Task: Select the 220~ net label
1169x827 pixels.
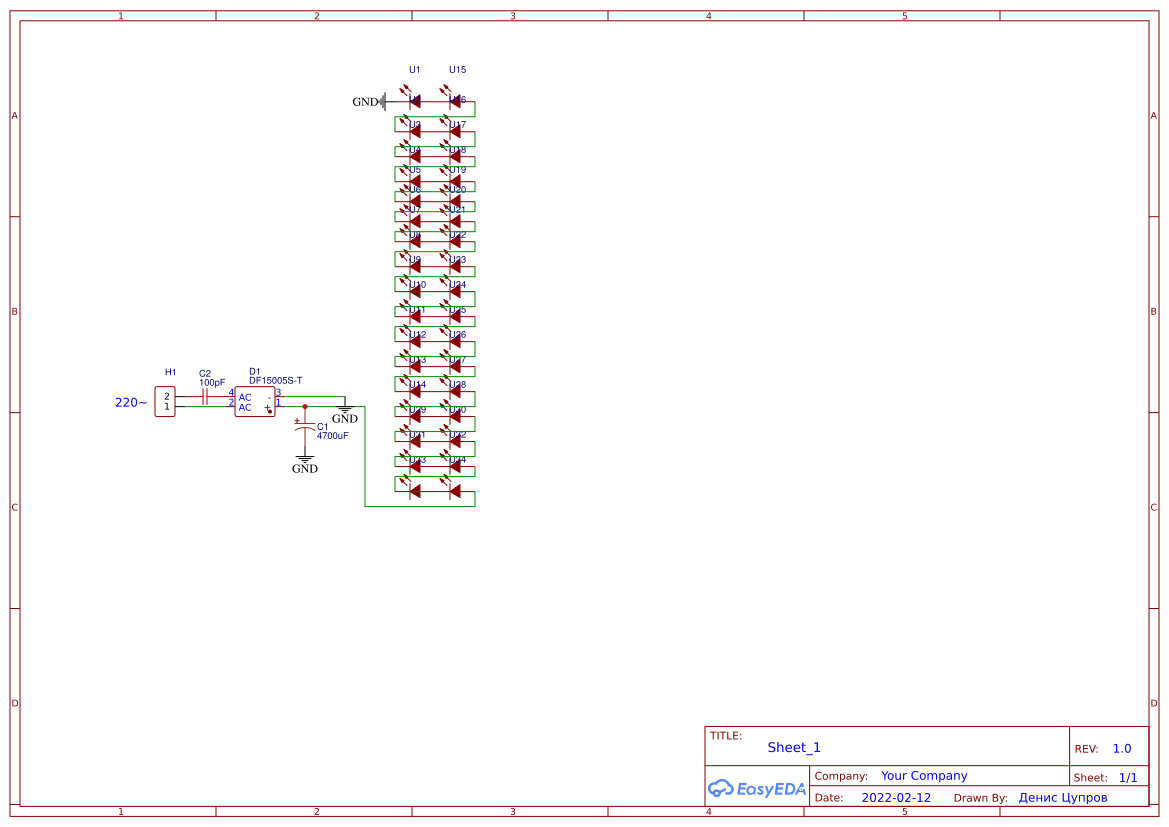Action: click(x=130, y=402)
